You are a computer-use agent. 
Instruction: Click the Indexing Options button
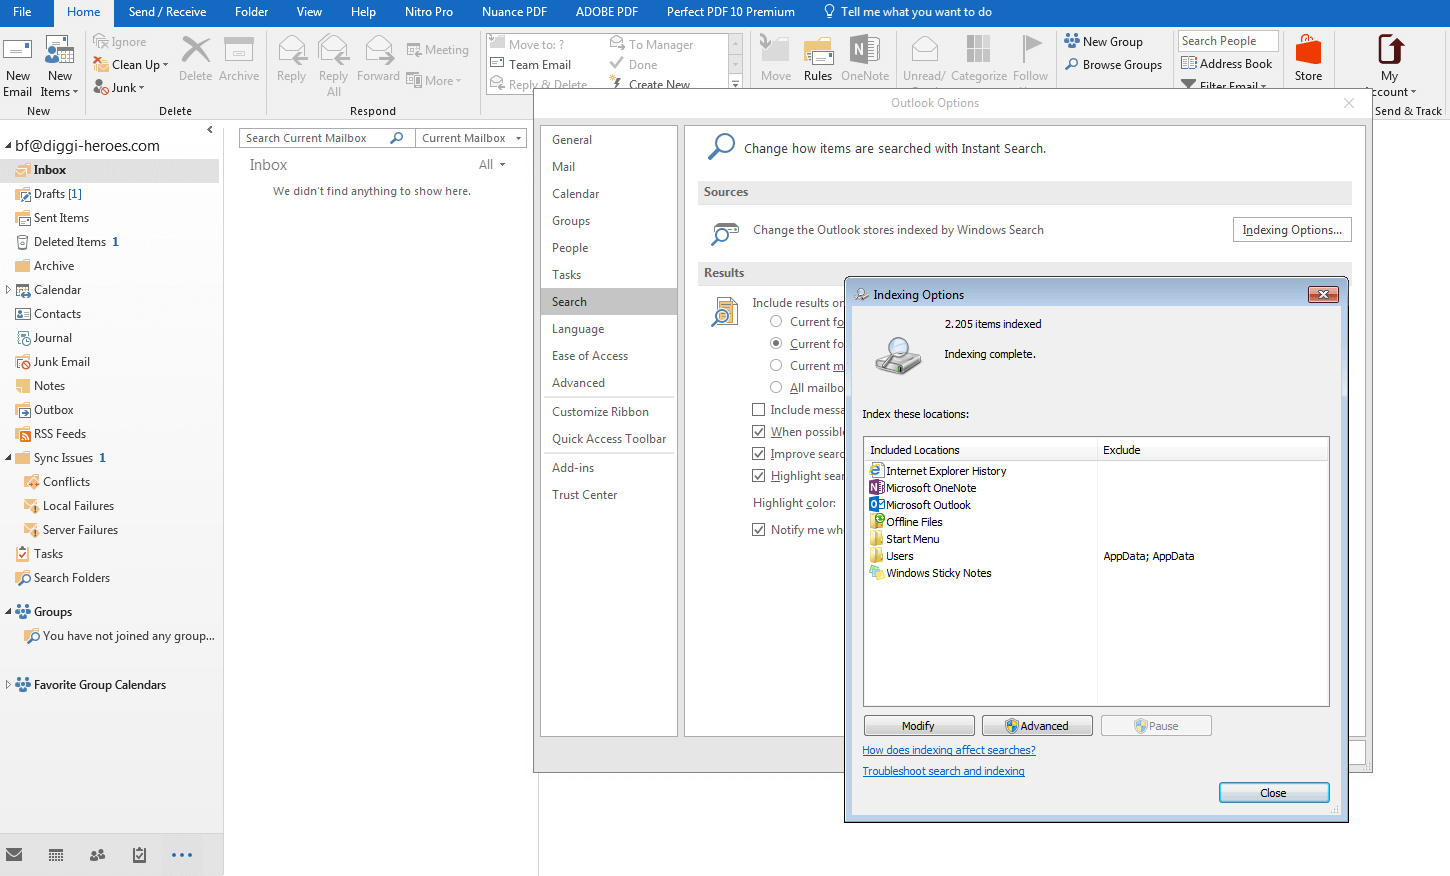pos(1291,229)
